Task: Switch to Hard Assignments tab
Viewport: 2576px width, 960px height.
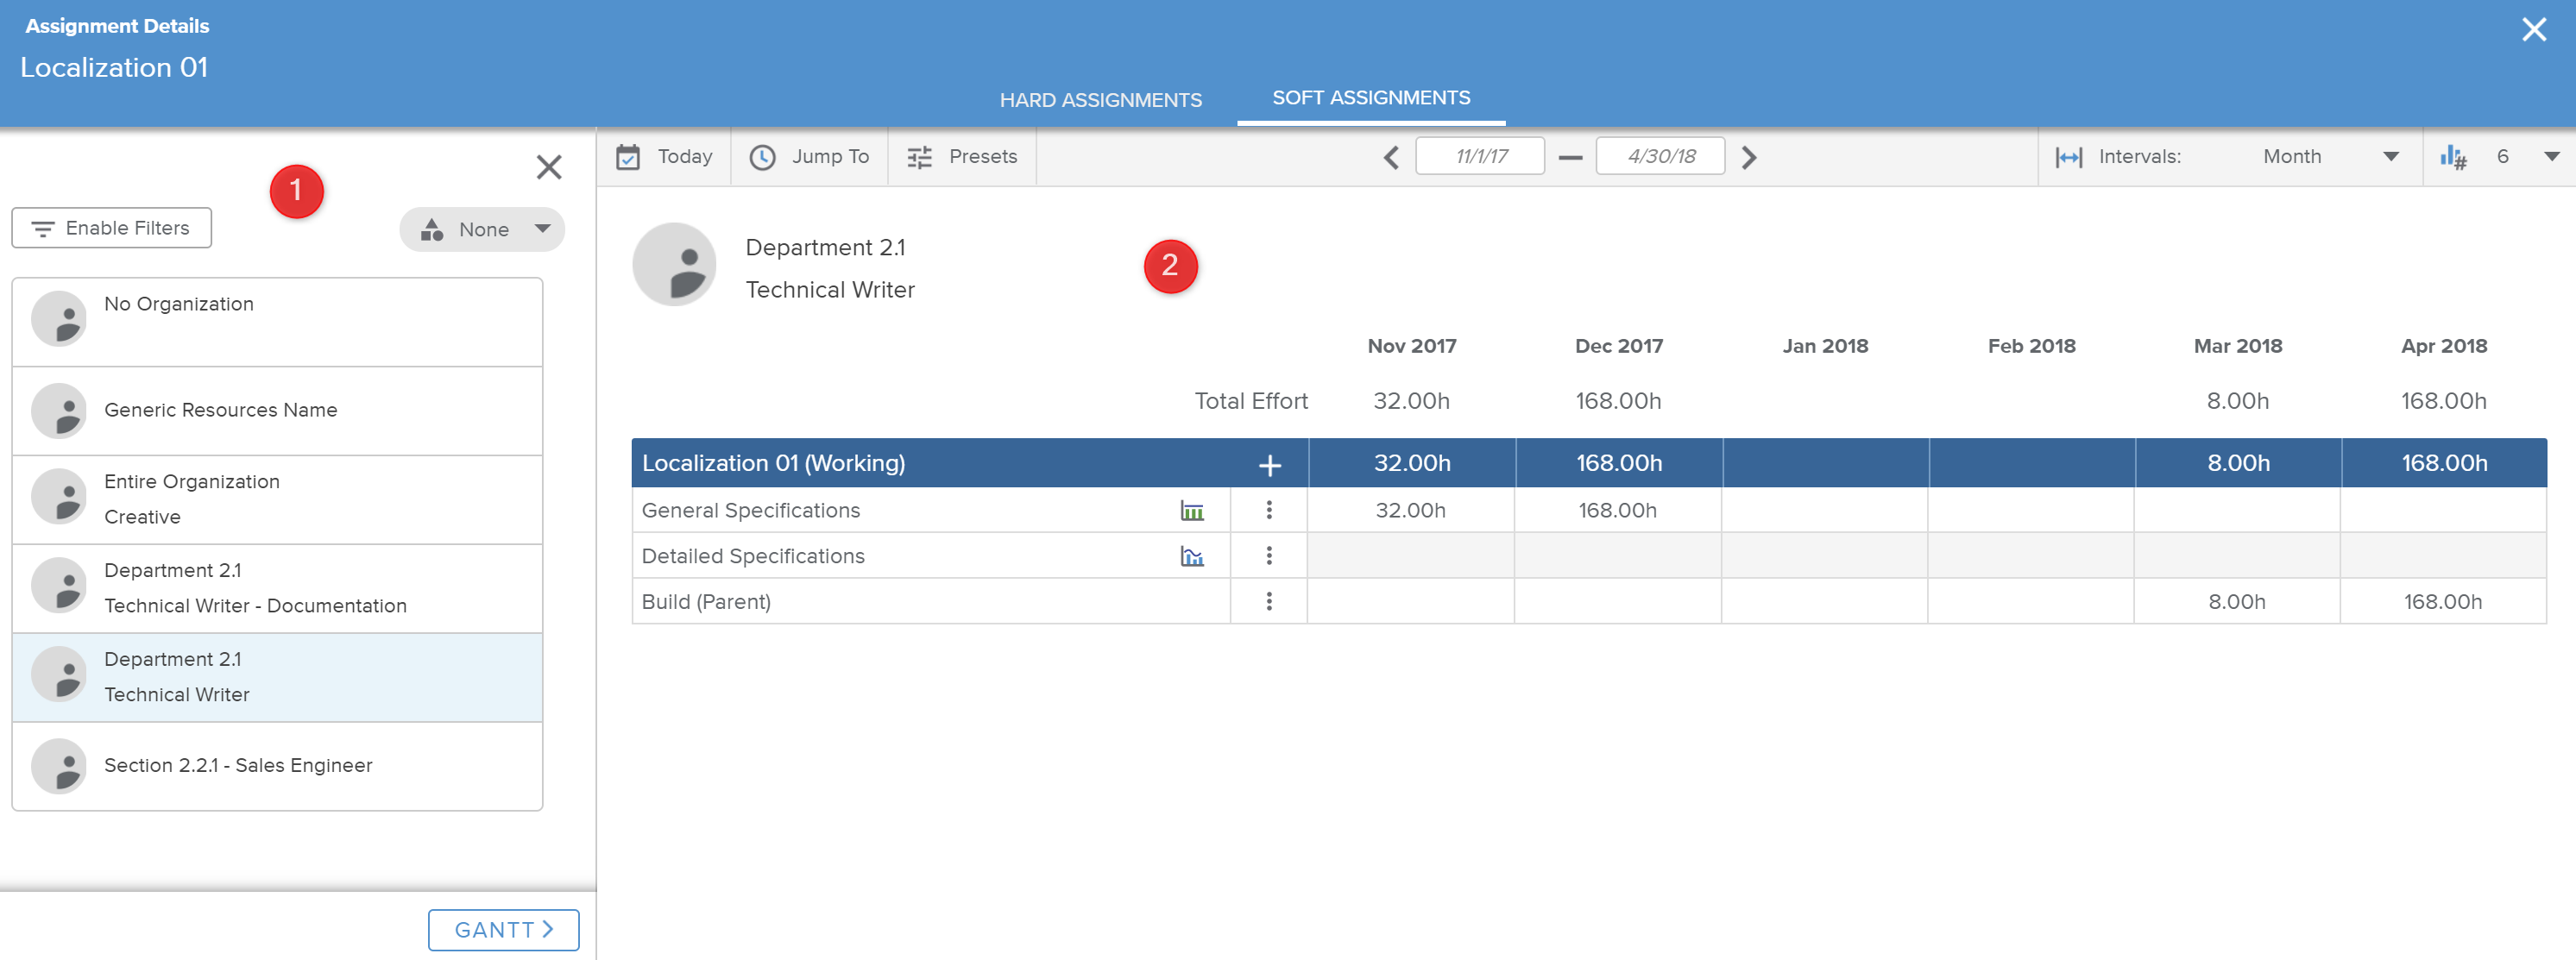Action: (1100, 100)
